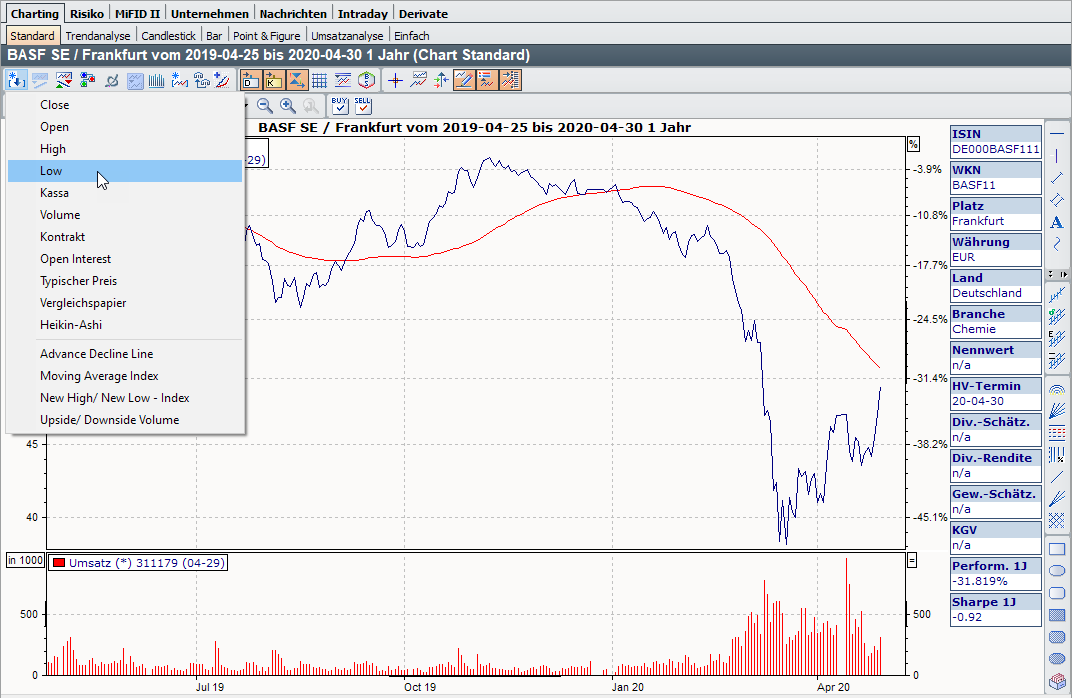Select the rectangle drawing tool

coord(1057,549)
